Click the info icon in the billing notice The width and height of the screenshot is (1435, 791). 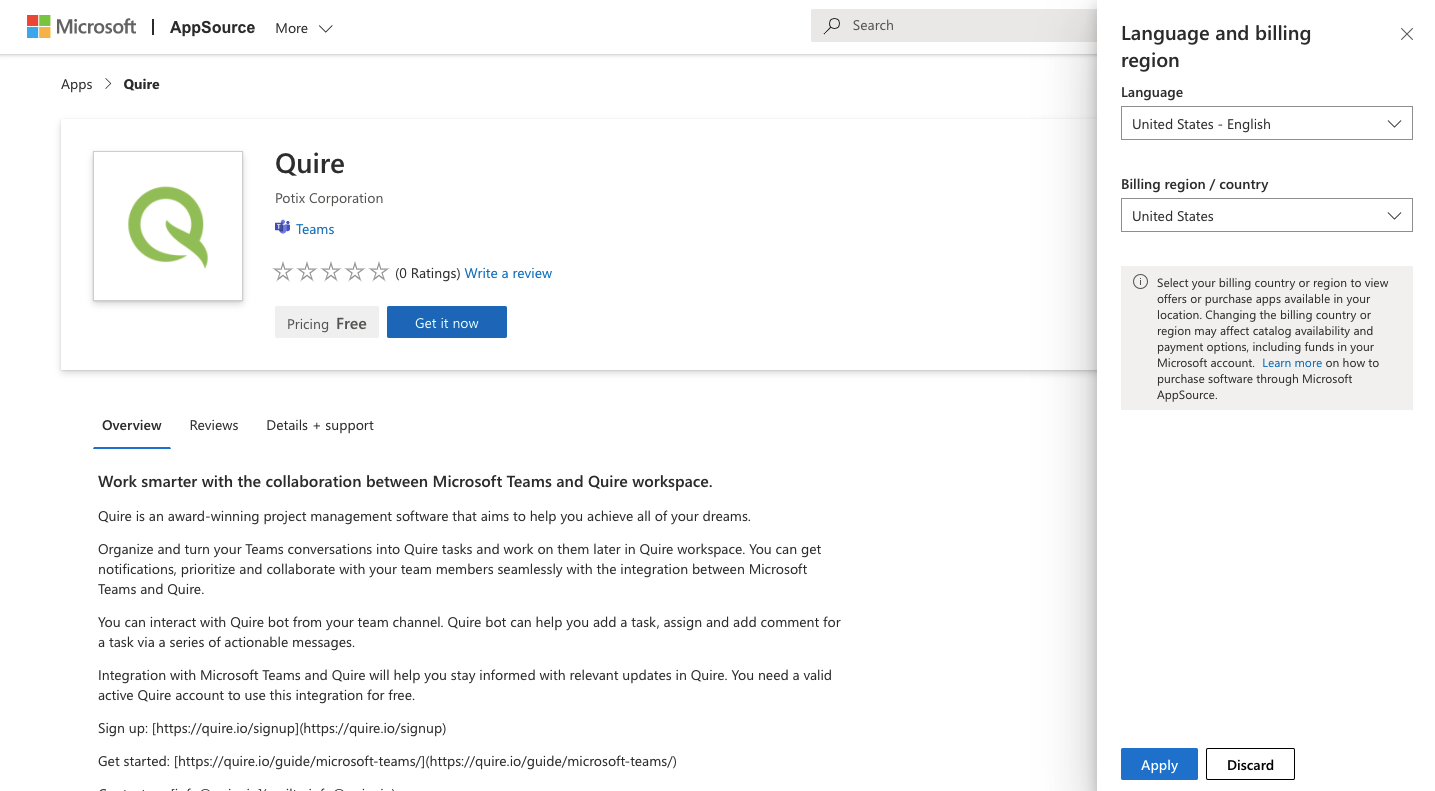pos(1140,282)
